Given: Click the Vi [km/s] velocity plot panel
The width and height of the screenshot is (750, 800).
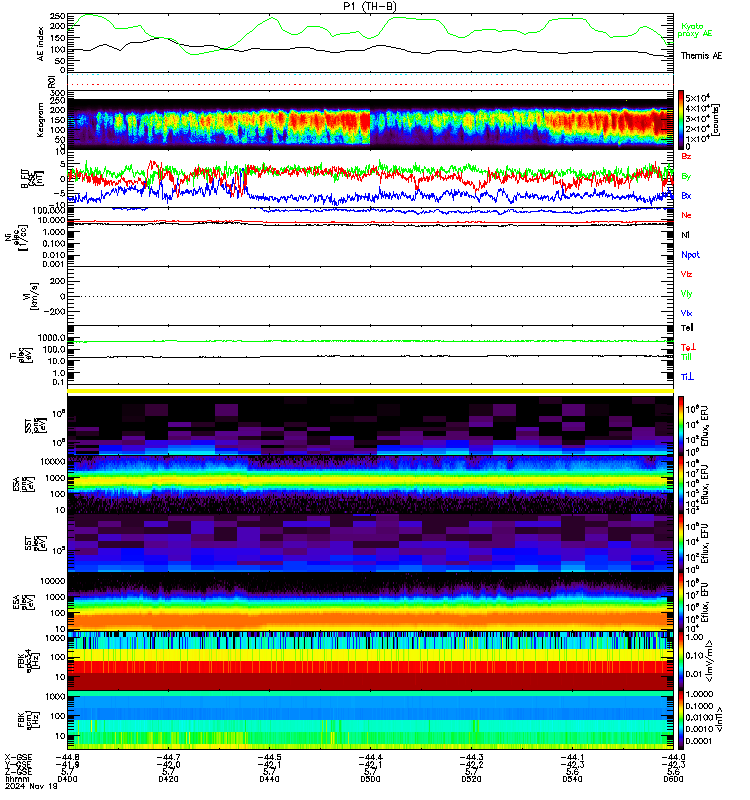Looking at the screenshot, I should click(x=370, y=296).
